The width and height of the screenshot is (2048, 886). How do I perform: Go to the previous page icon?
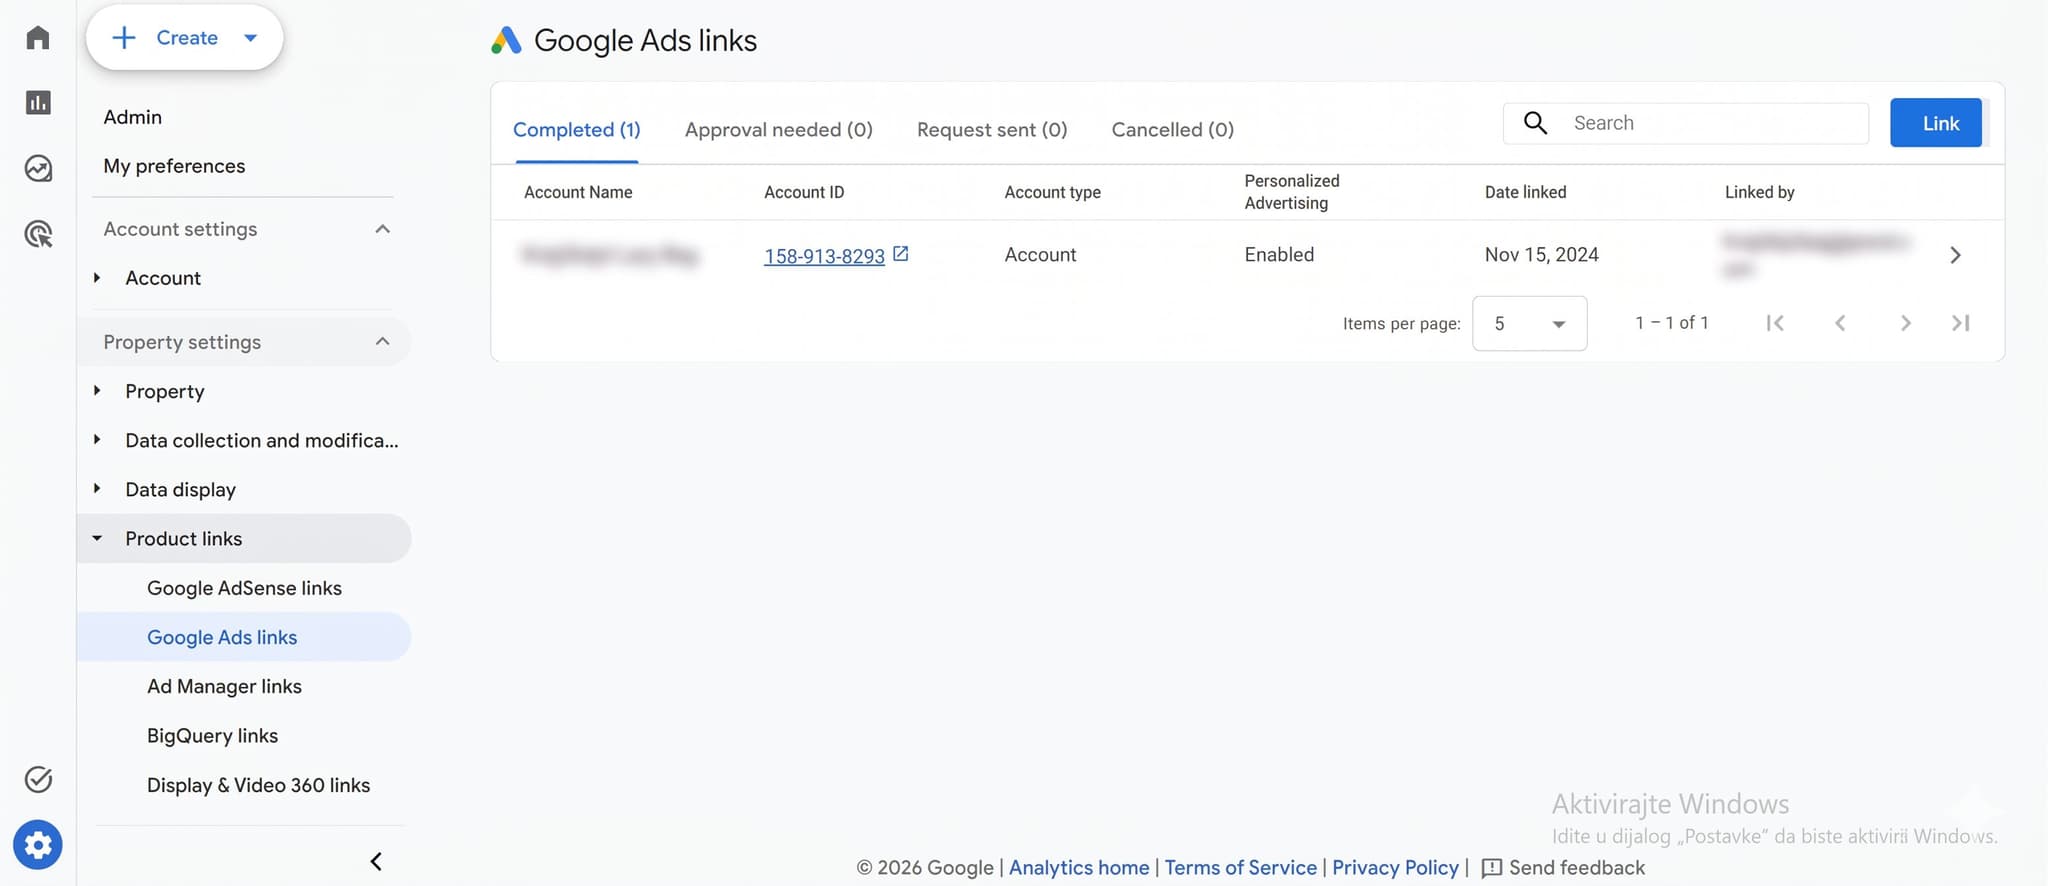pyautogui.click(x=1840, y=323)
